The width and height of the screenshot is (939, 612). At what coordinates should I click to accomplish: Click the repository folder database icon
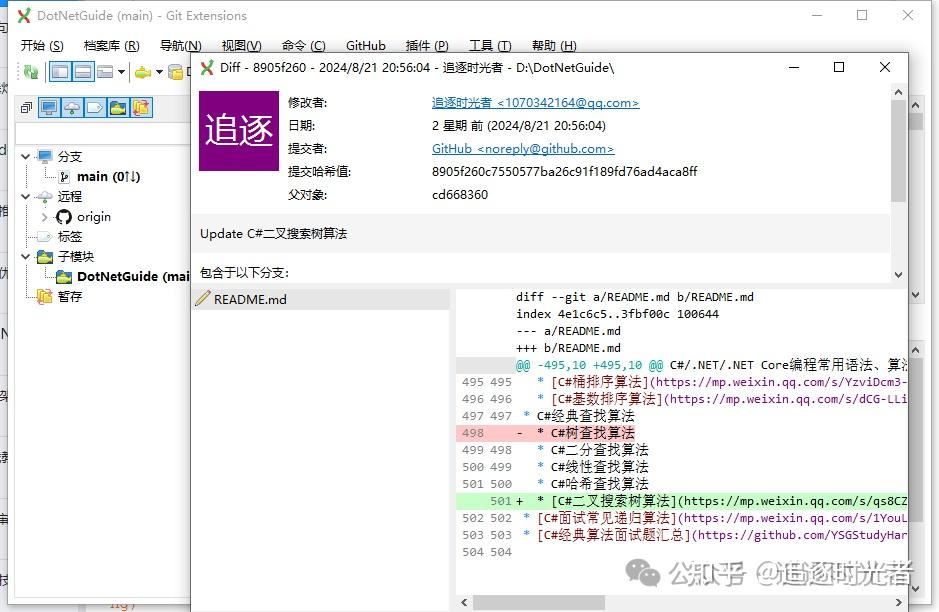click(x=175, y=72)
